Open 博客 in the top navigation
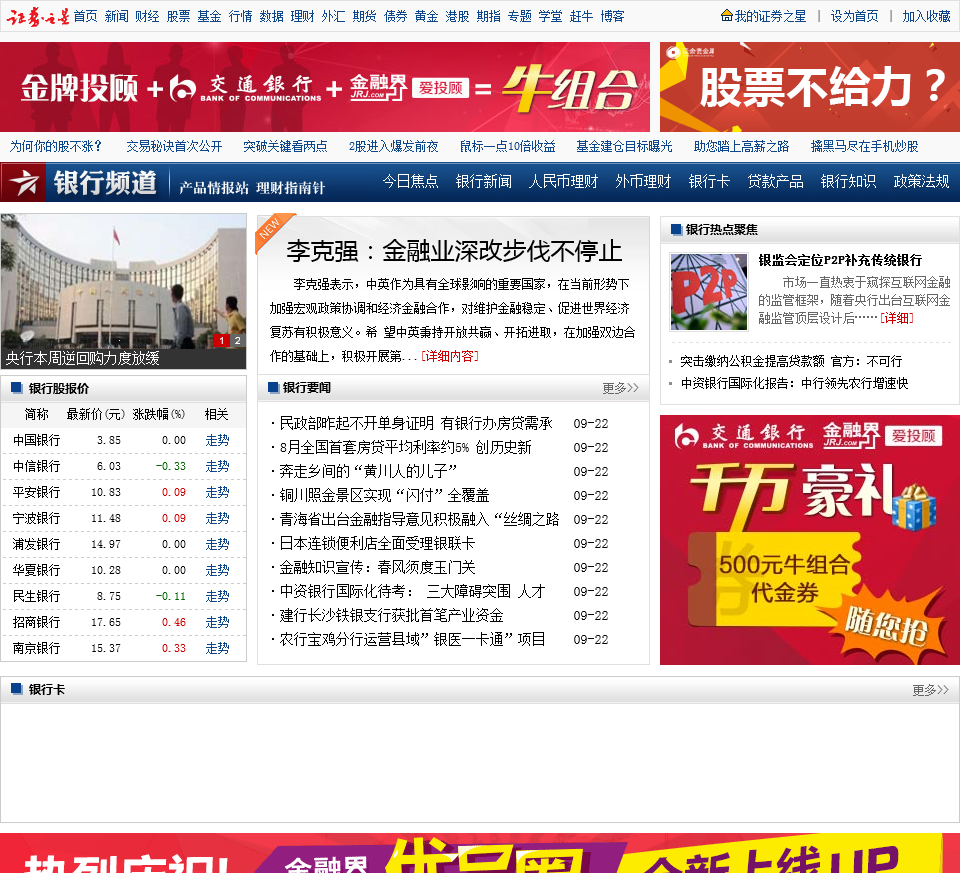 coord(612,17)
